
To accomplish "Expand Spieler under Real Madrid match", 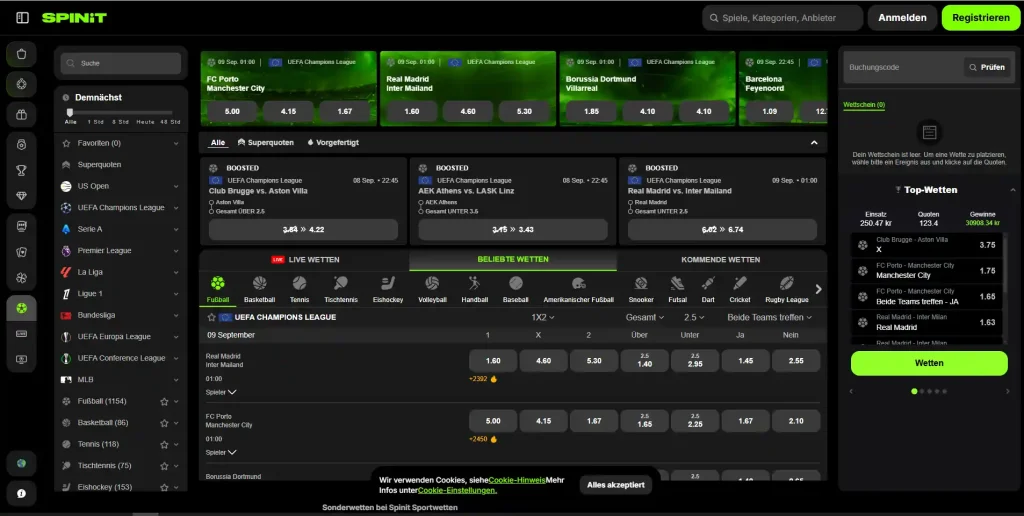I will coord(221,392).
